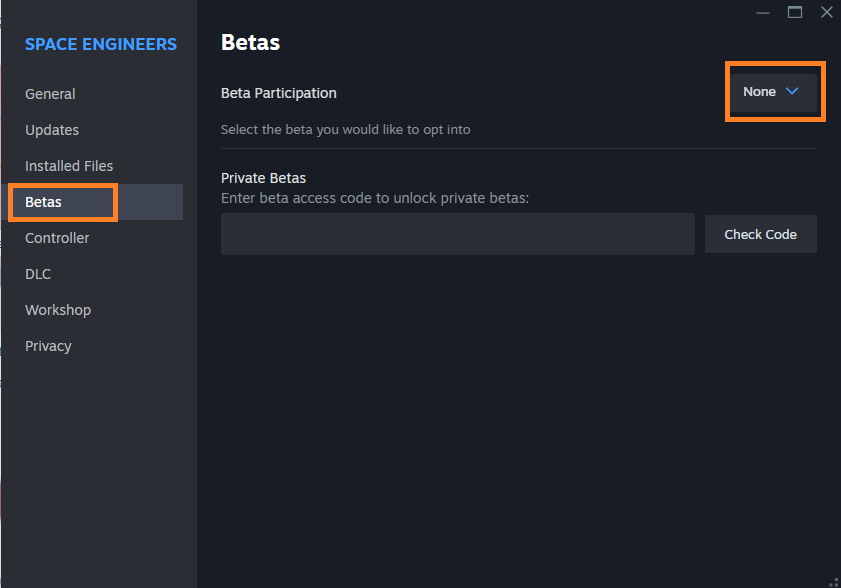Click the Private Betas label

(x=263, y=178)
